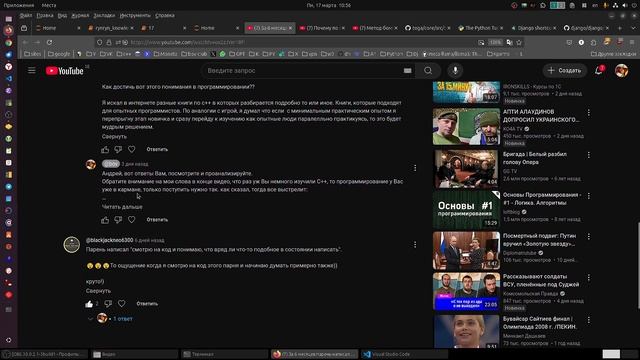640x360 pixels.
Task: Click the 'Создать' create button
Action: pos(564,71)
